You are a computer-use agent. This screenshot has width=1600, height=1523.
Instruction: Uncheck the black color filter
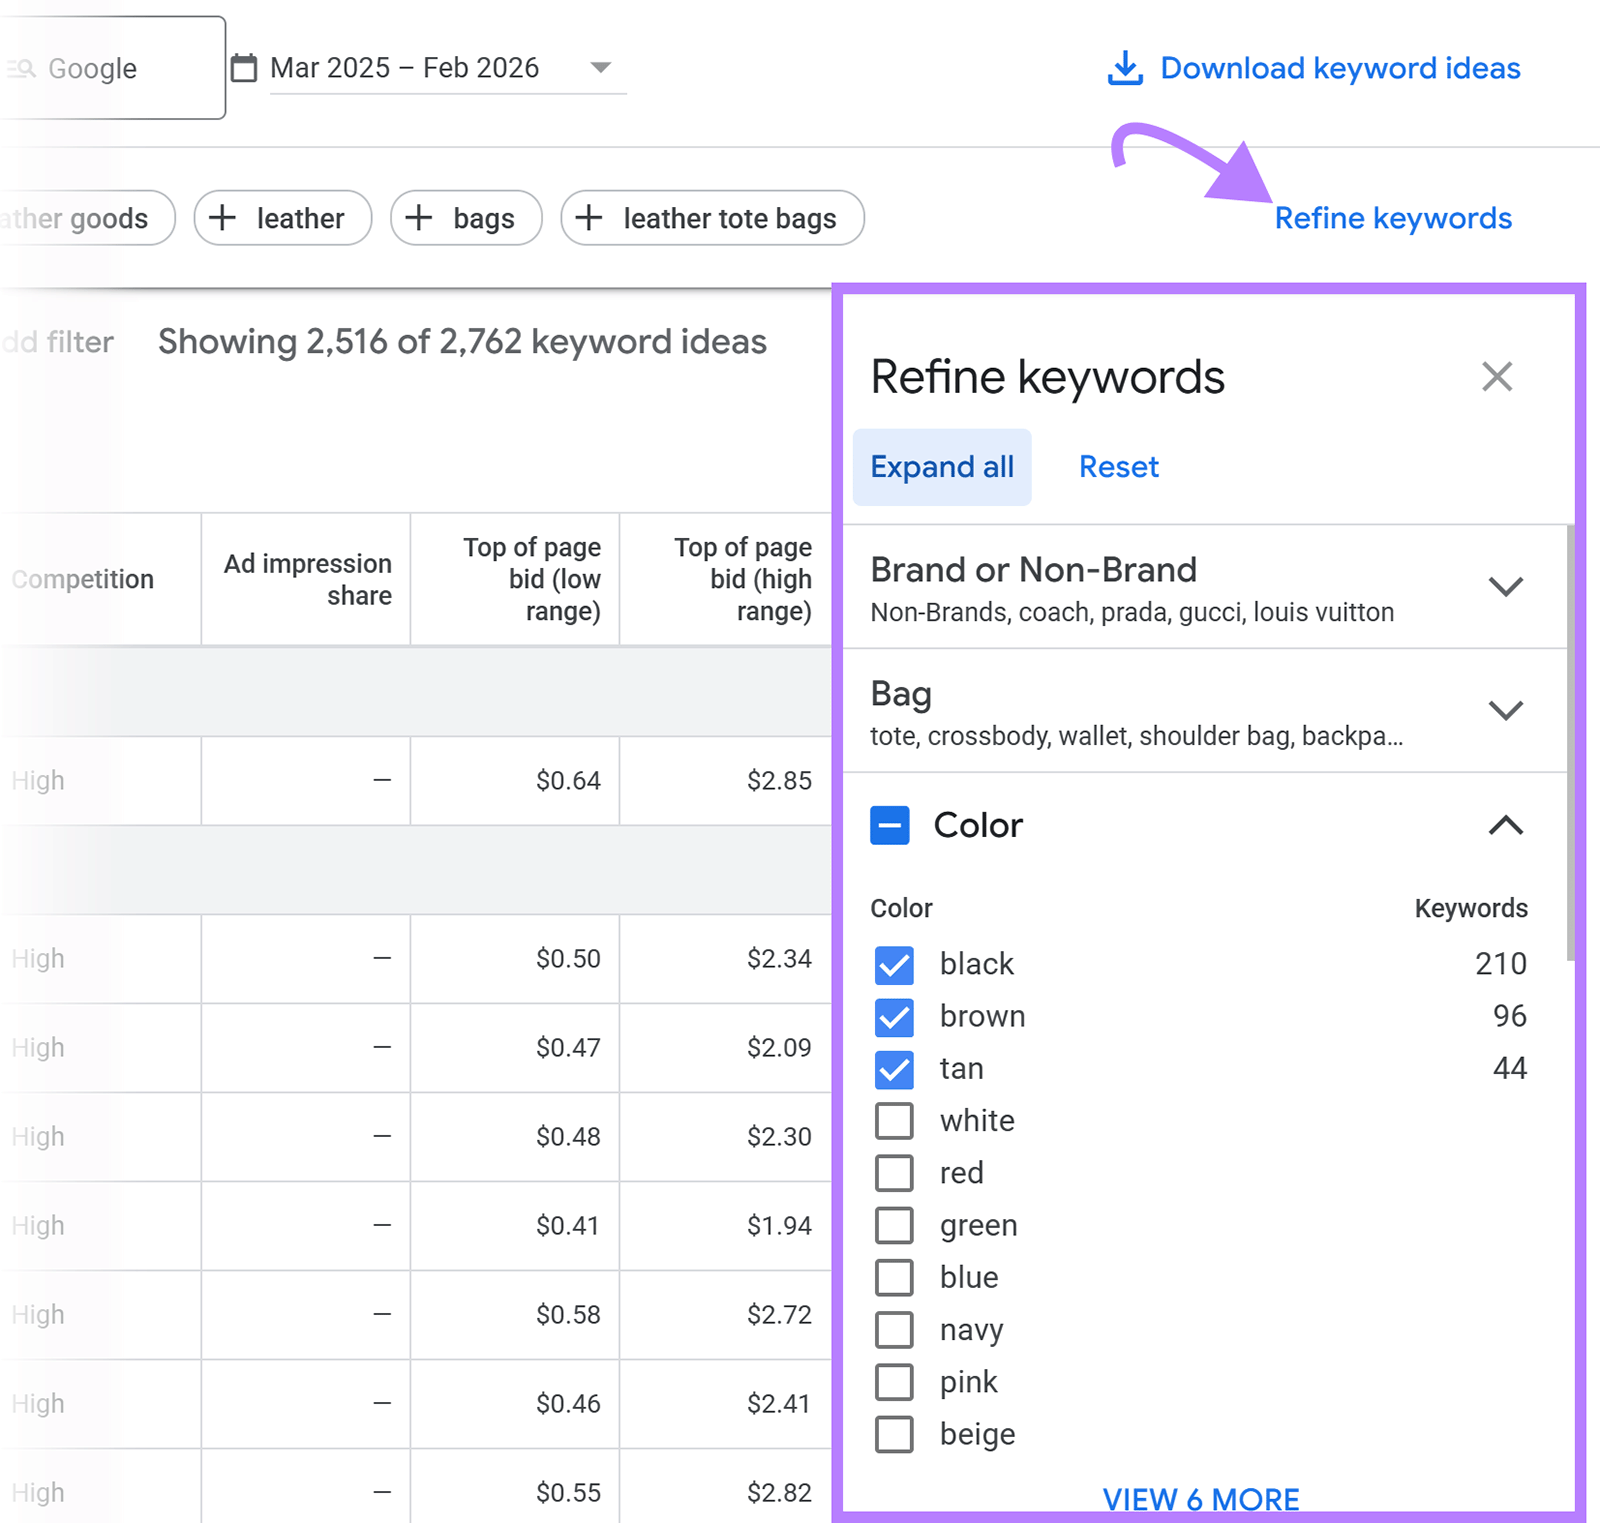[x=895, y=965]
